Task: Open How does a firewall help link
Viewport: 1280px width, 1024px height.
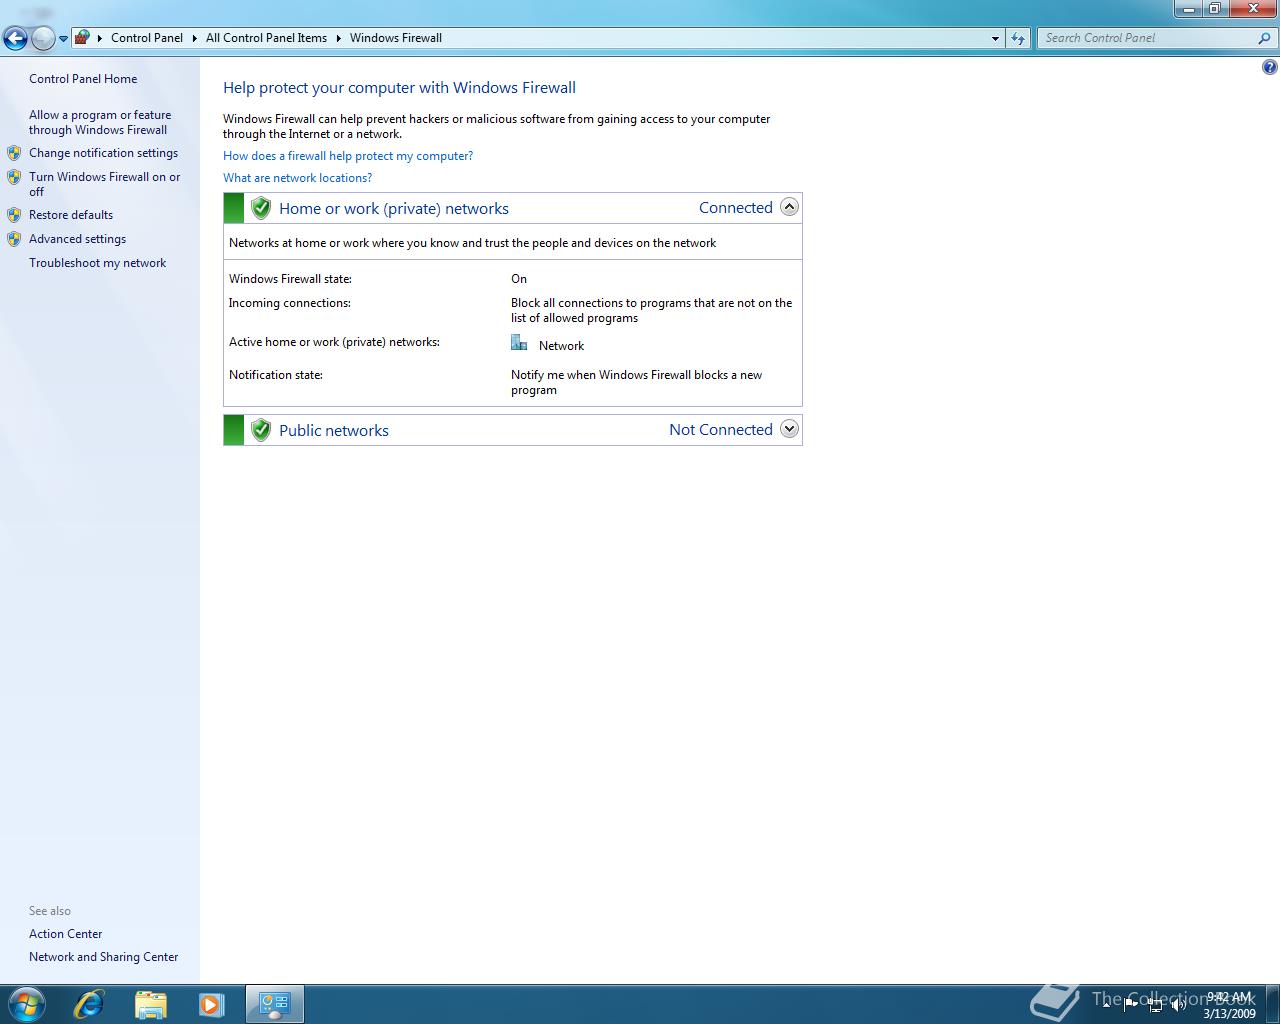Action: [x=348, y=156]
